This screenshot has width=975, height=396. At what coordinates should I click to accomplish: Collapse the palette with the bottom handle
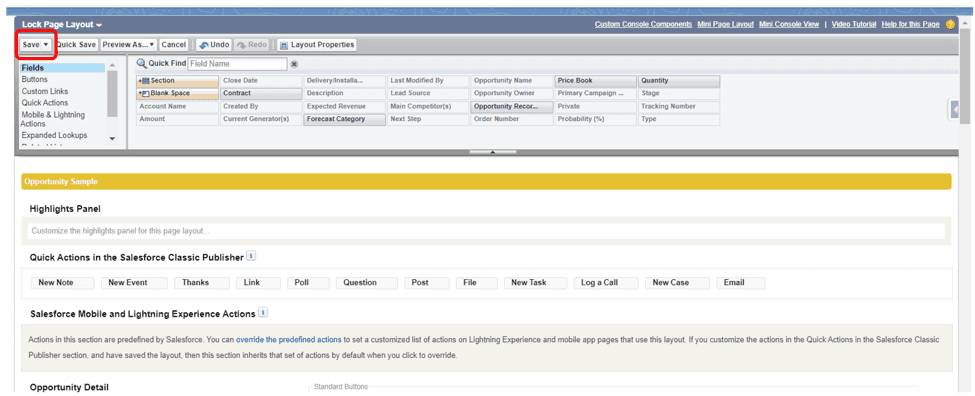pyautogui.click(x=492, y=152)
